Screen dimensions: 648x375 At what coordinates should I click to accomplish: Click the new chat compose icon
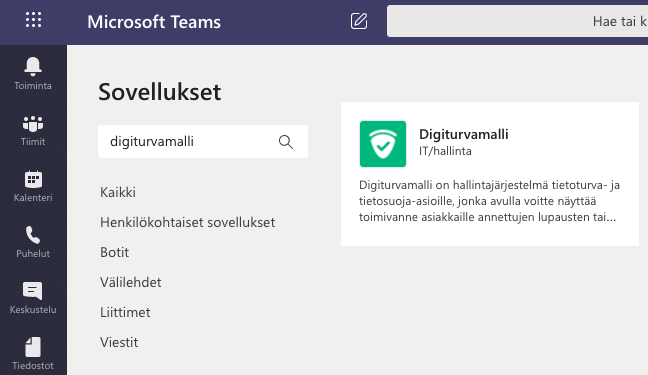coord(359,21)
